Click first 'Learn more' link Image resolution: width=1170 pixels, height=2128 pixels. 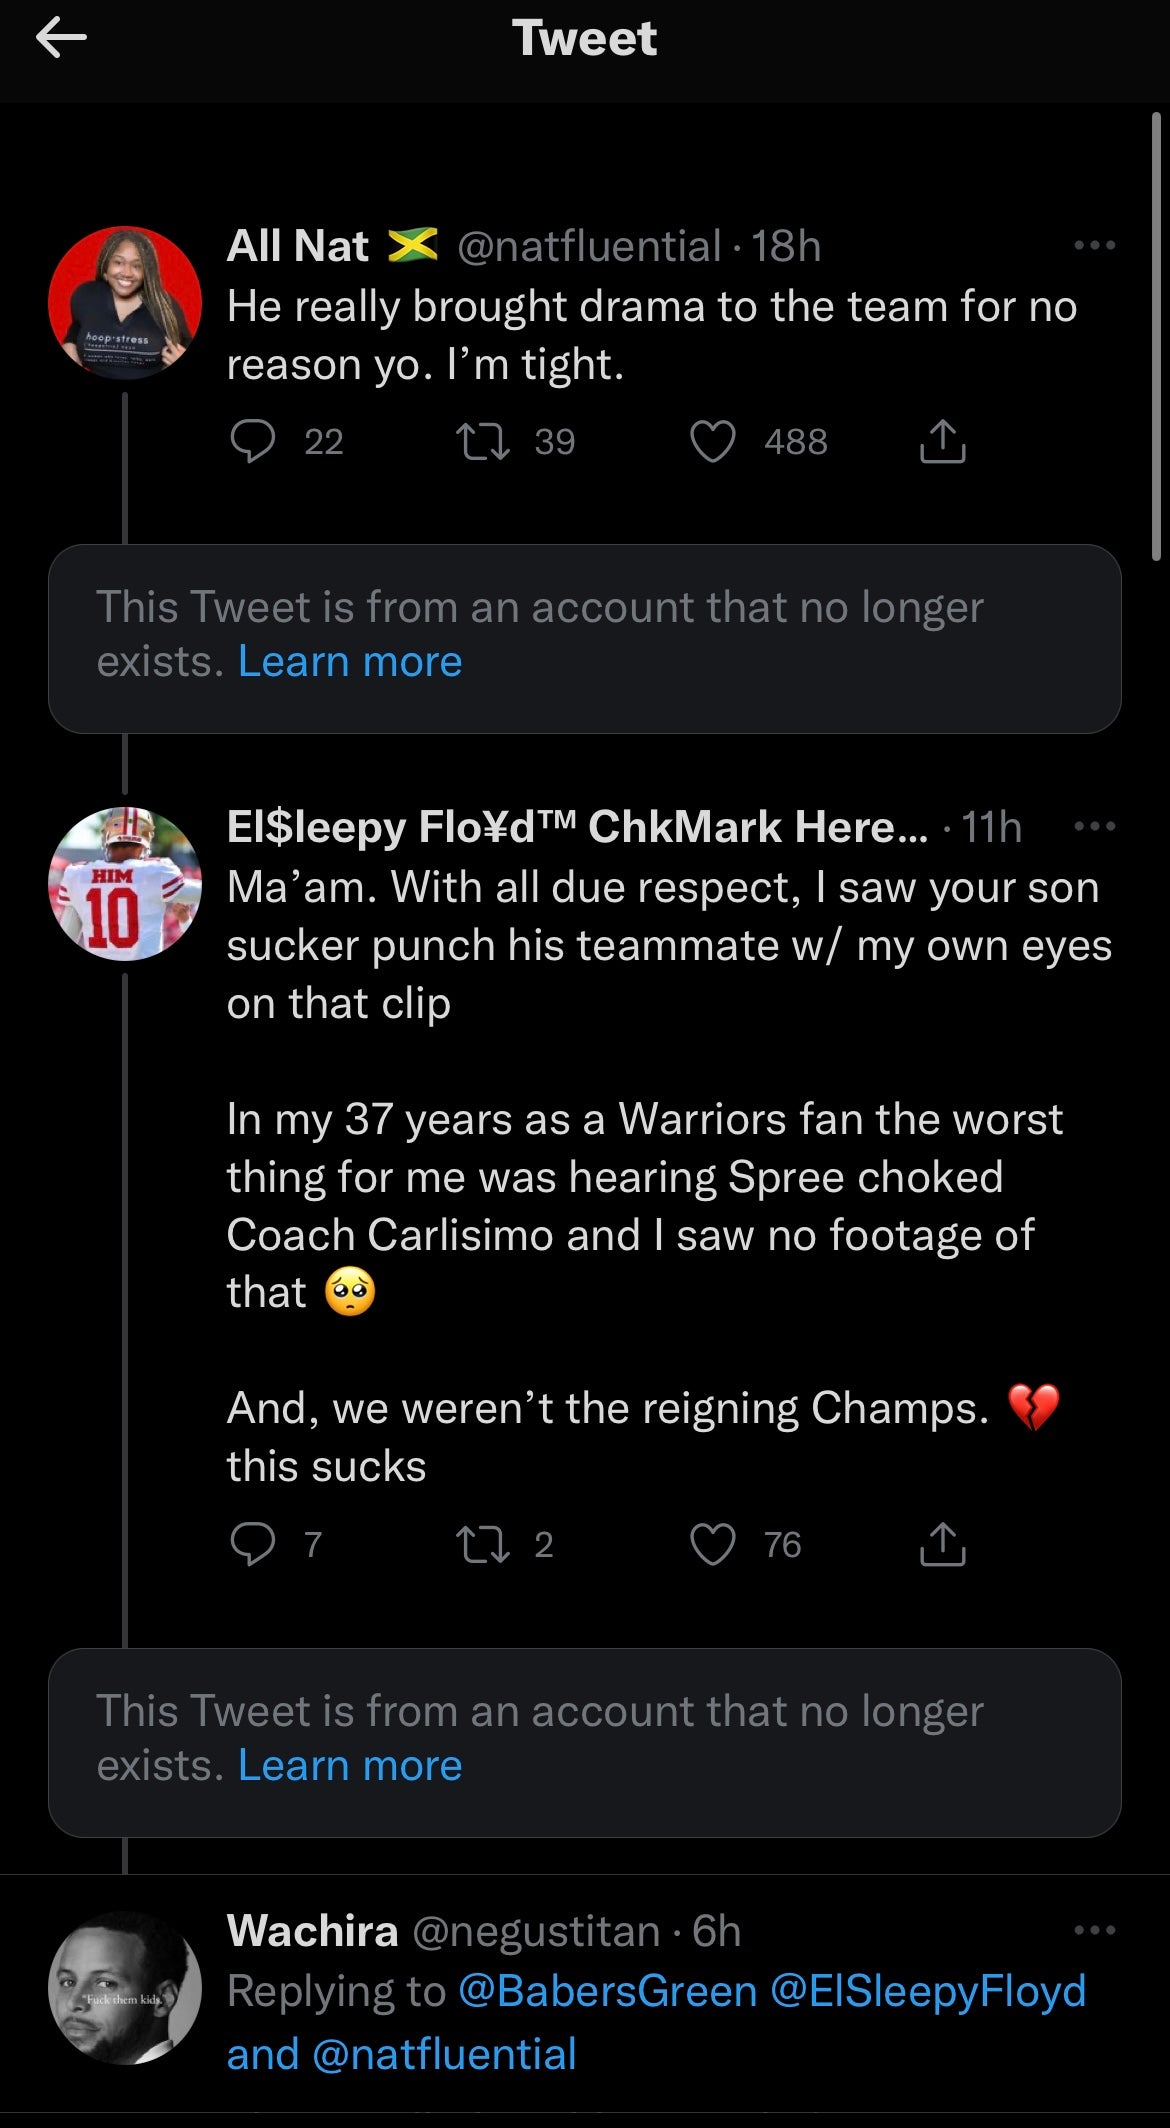(350, 662)
